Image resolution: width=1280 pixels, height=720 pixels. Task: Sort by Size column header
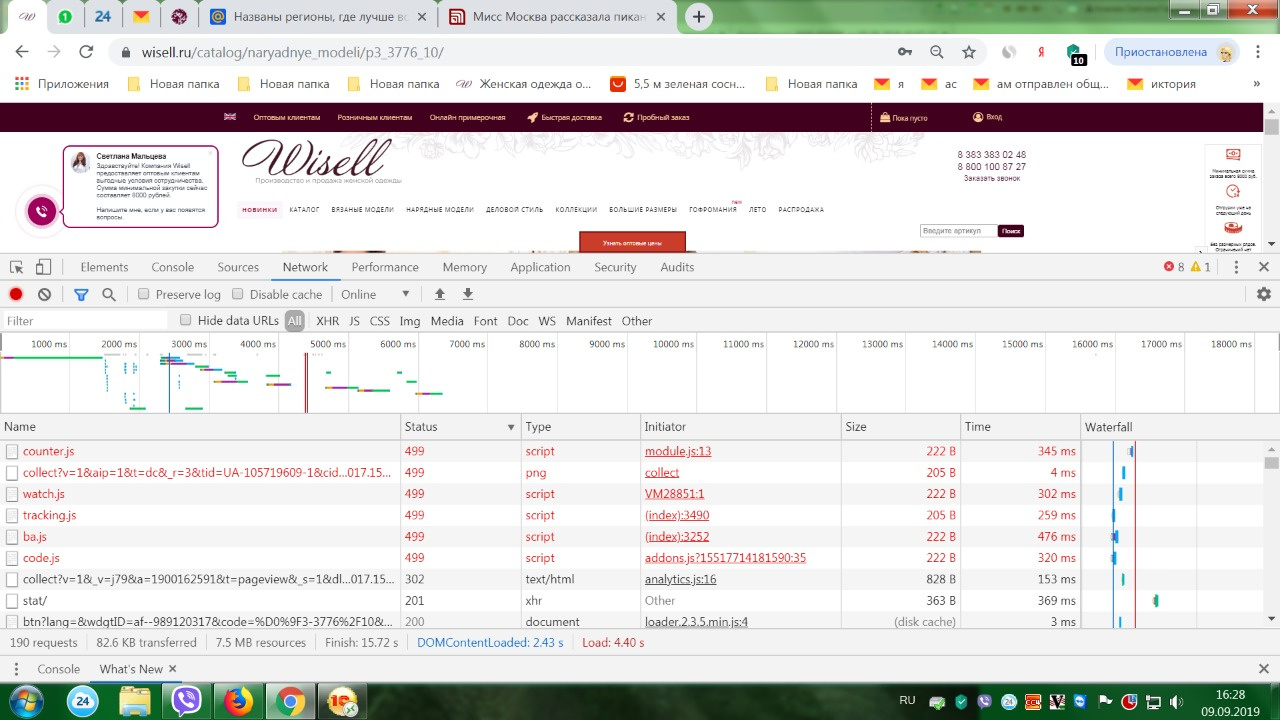click(900, 427)
